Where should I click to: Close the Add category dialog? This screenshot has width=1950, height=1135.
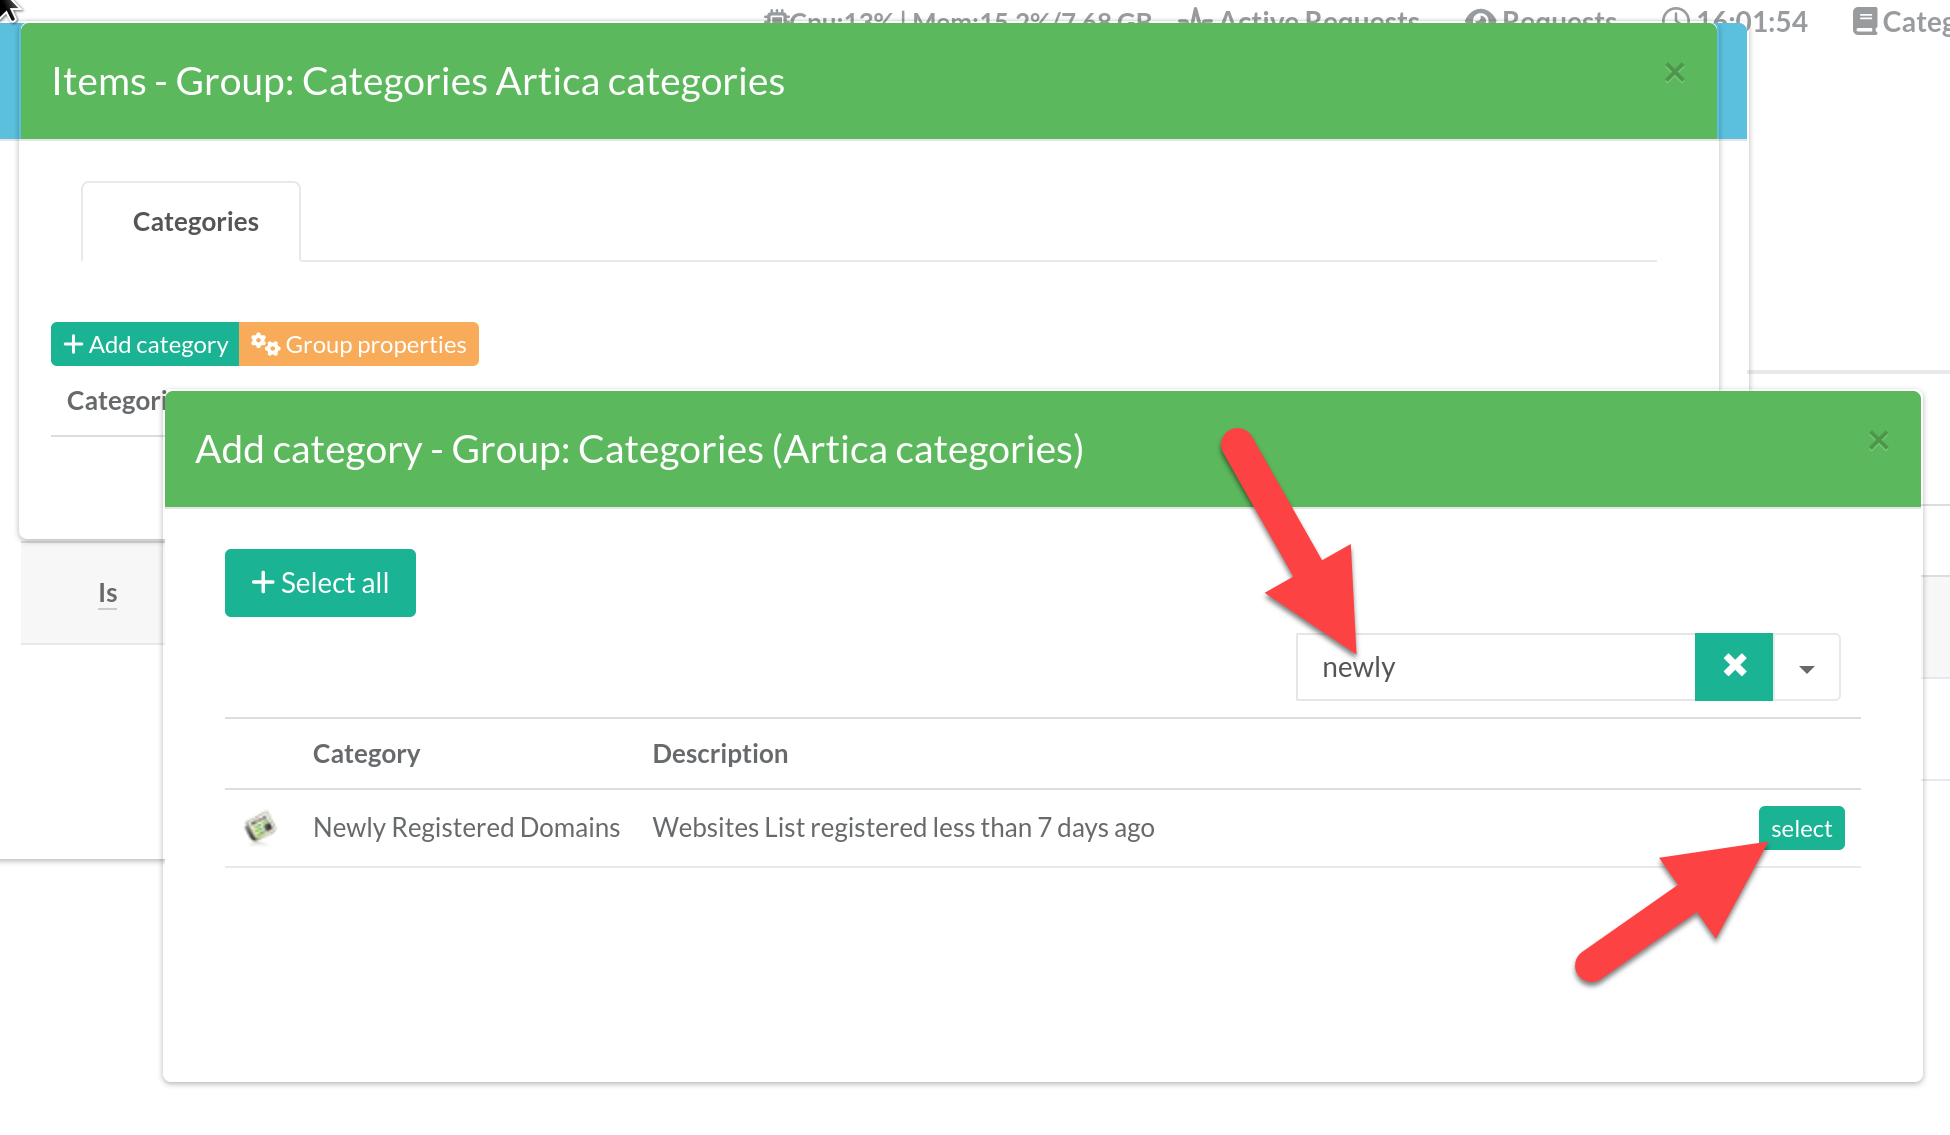[x=1878, y=441]
